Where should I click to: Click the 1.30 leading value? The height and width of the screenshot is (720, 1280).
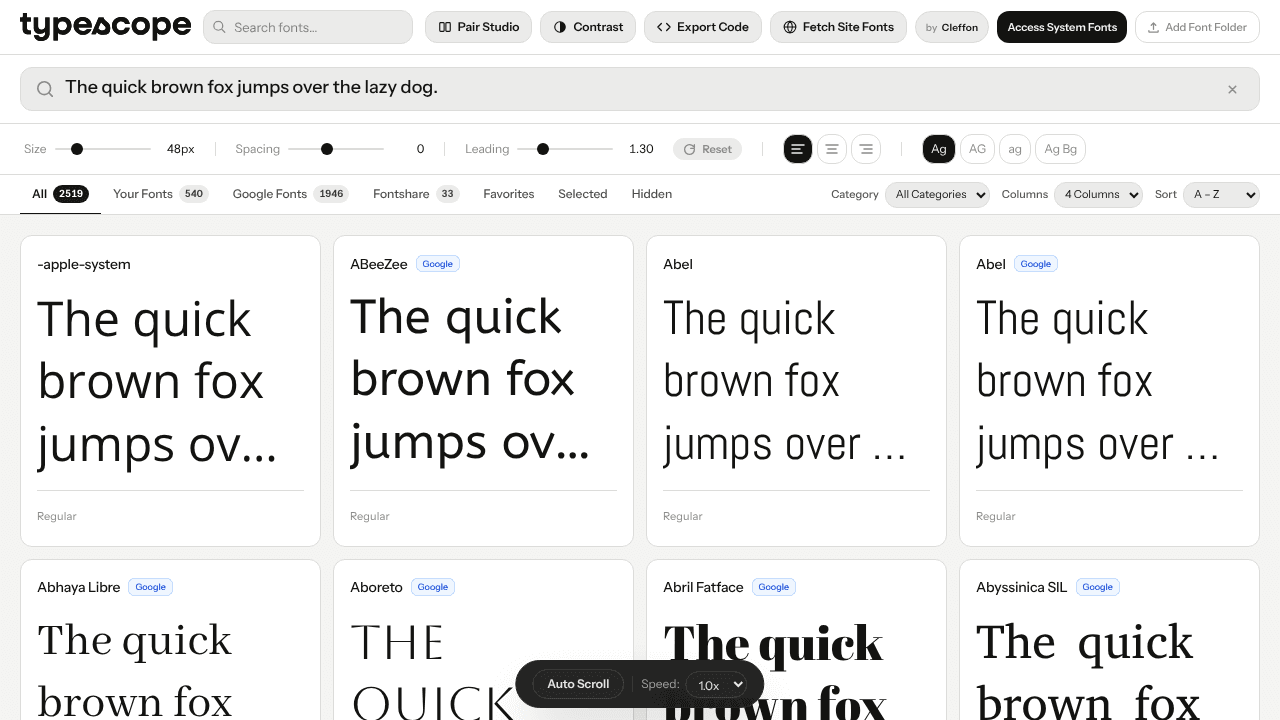pos(641,149)
